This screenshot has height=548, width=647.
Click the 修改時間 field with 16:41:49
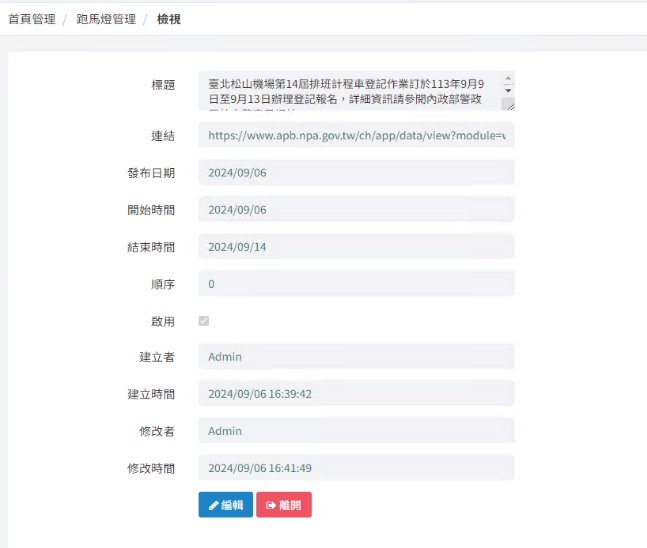357,468
